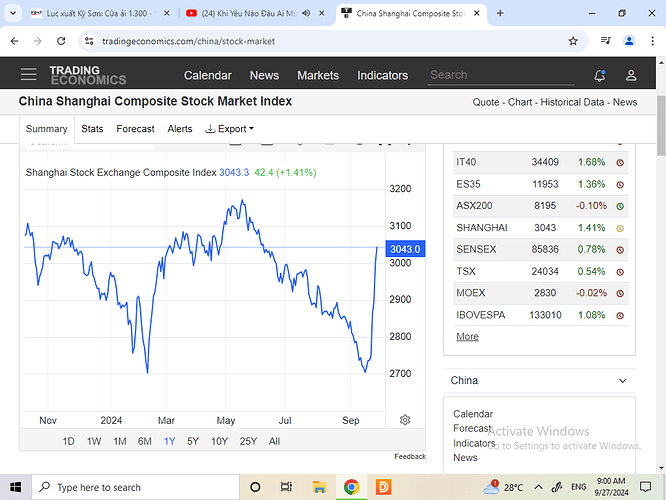Open a new browser tab
The width and height of the screenshot is (666, 500).
click(x=500, y=13)
